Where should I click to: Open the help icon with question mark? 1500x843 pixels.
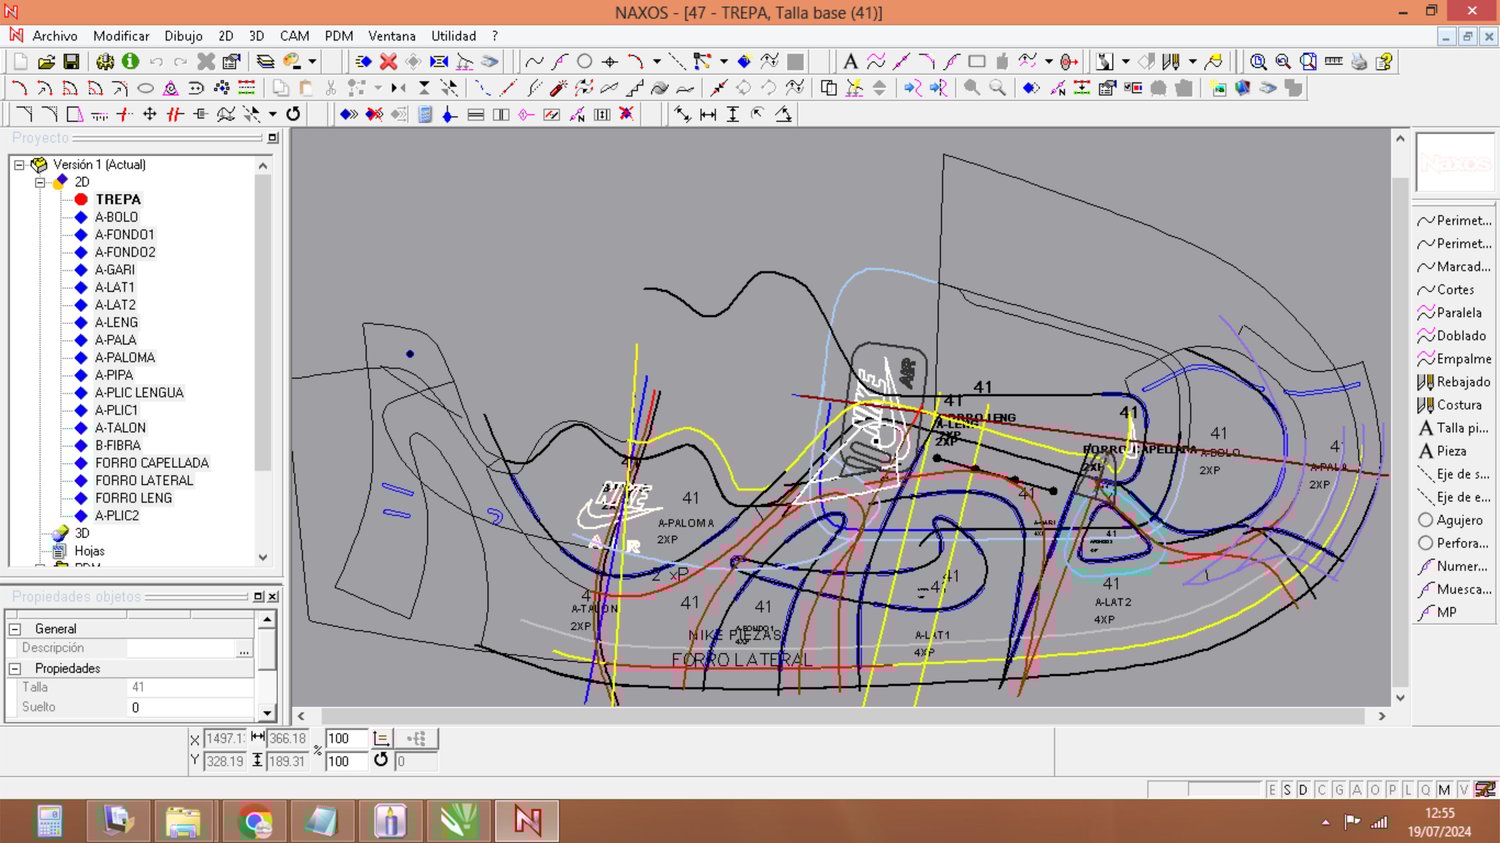1385,62
